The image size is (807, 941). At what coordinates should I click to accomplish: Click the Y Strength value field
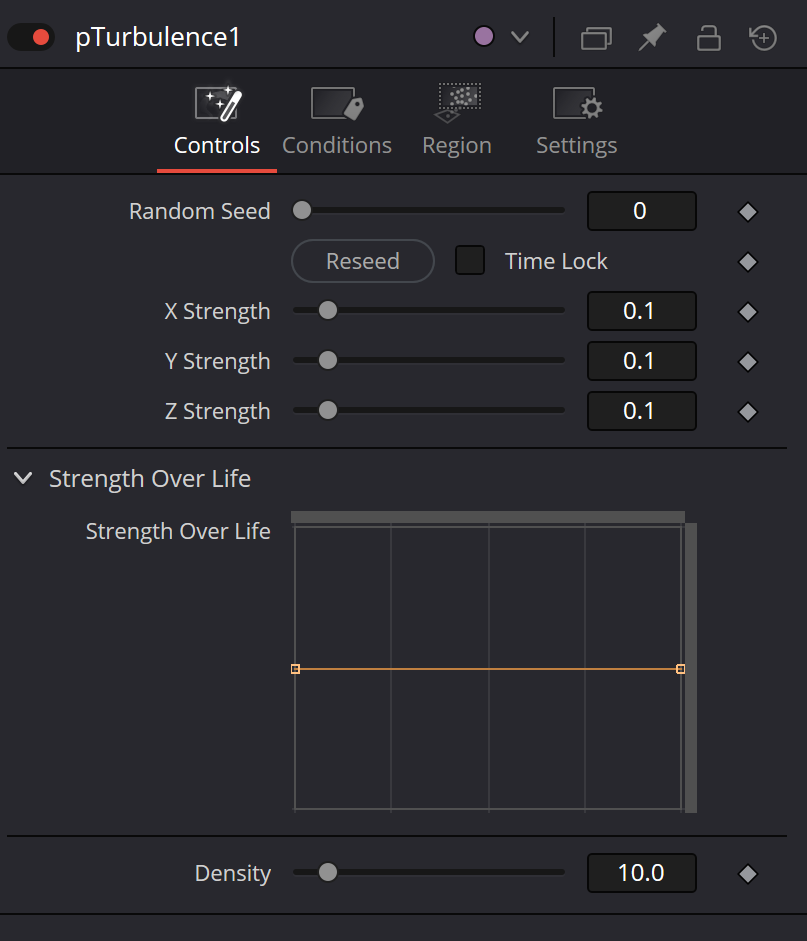pyautogui.click(x=641, y=361)
